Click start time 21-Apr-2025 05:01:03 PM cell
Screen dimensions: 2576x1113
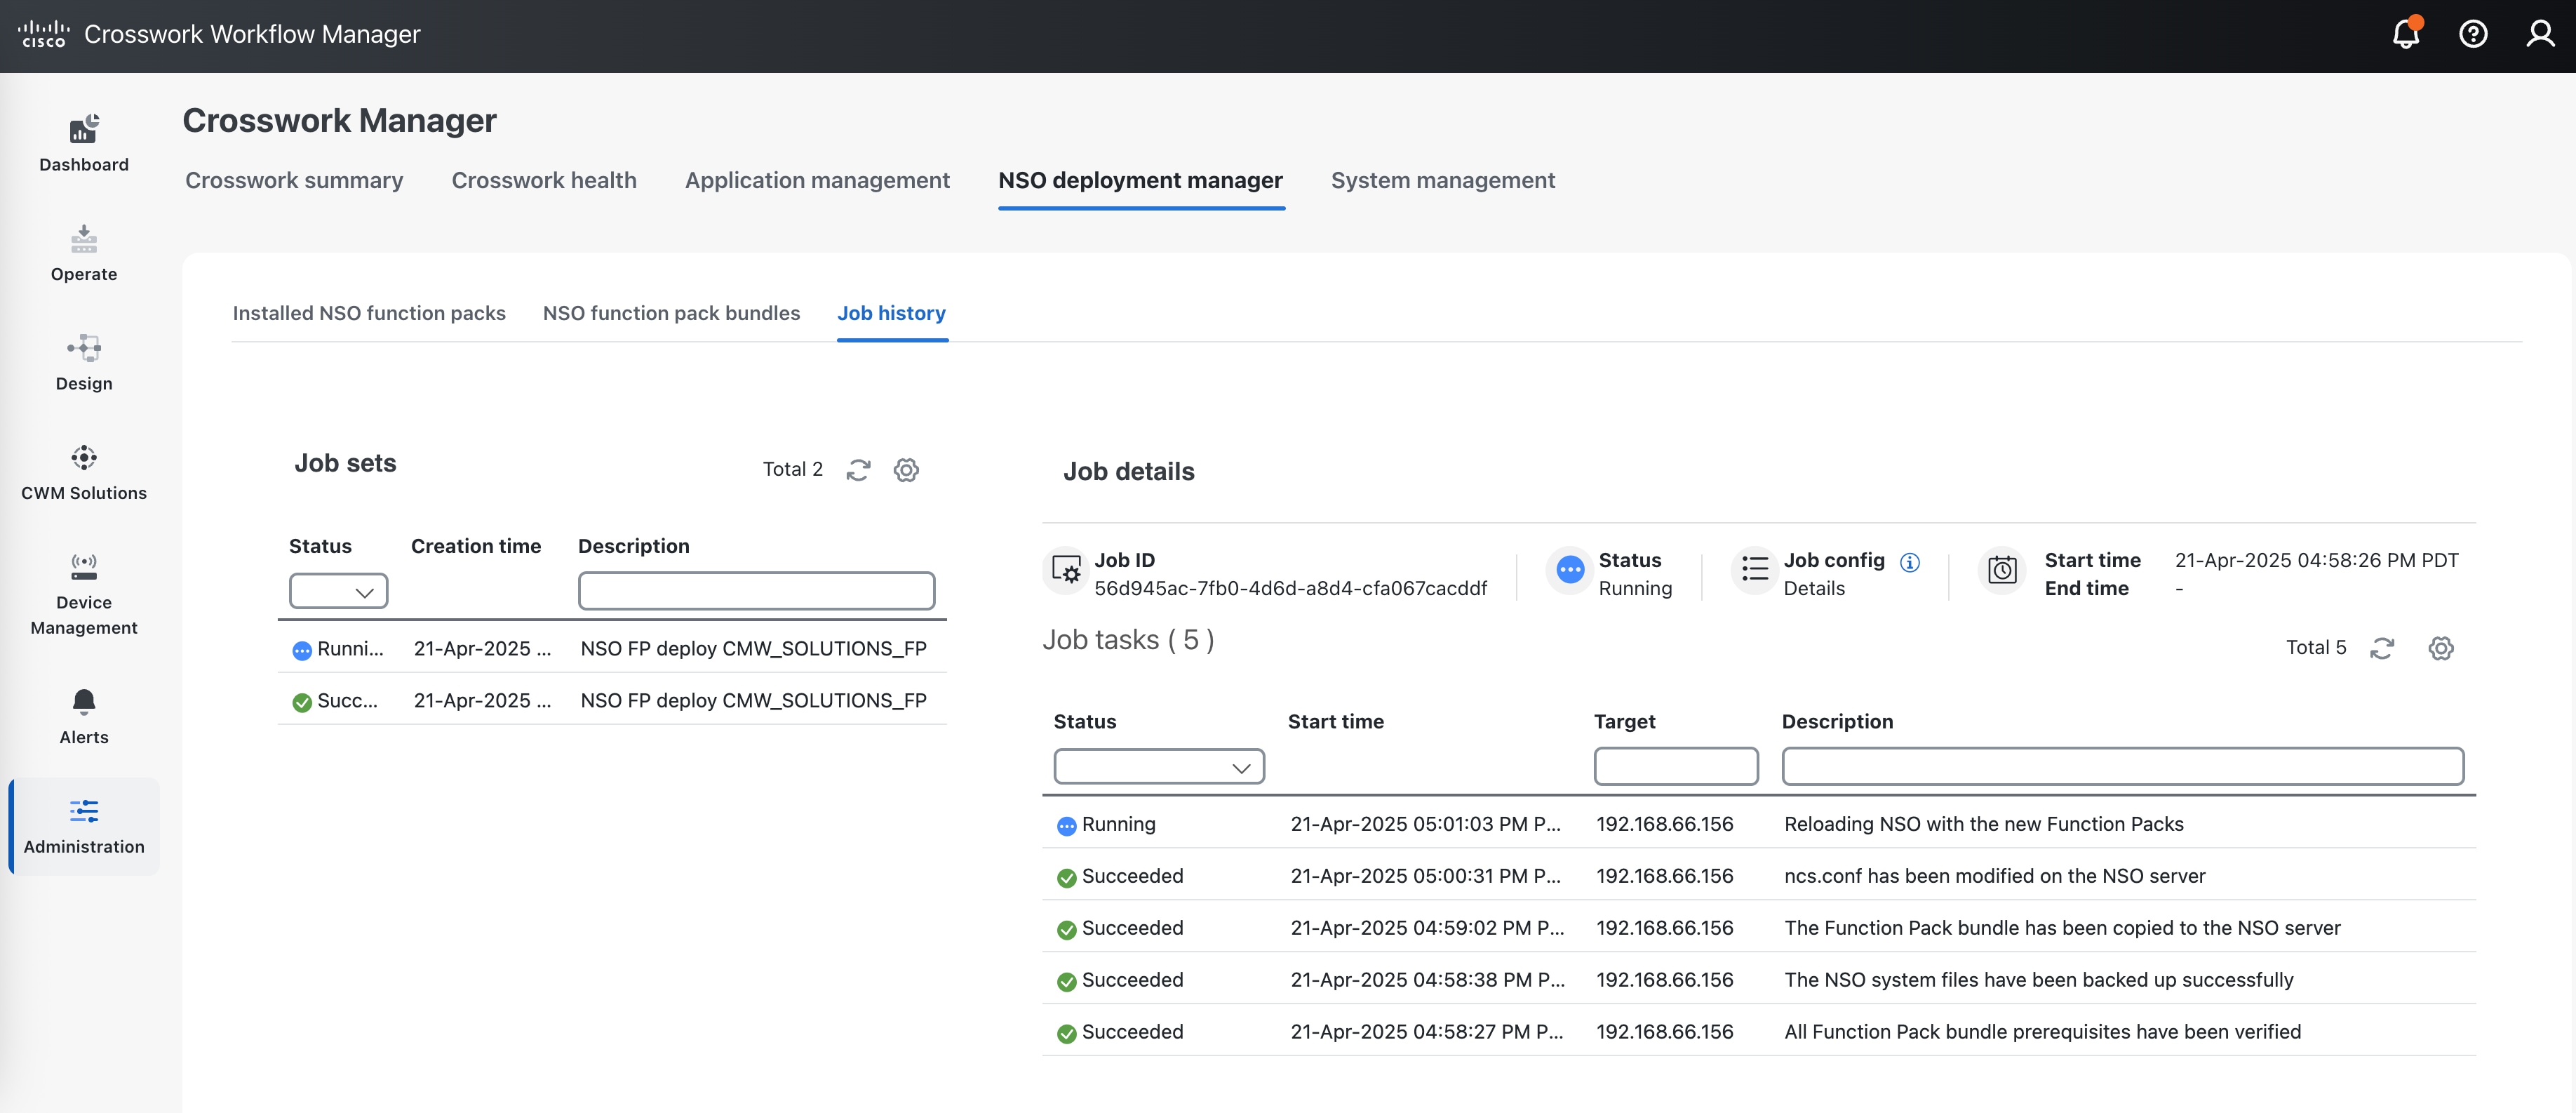[1425, 825]
